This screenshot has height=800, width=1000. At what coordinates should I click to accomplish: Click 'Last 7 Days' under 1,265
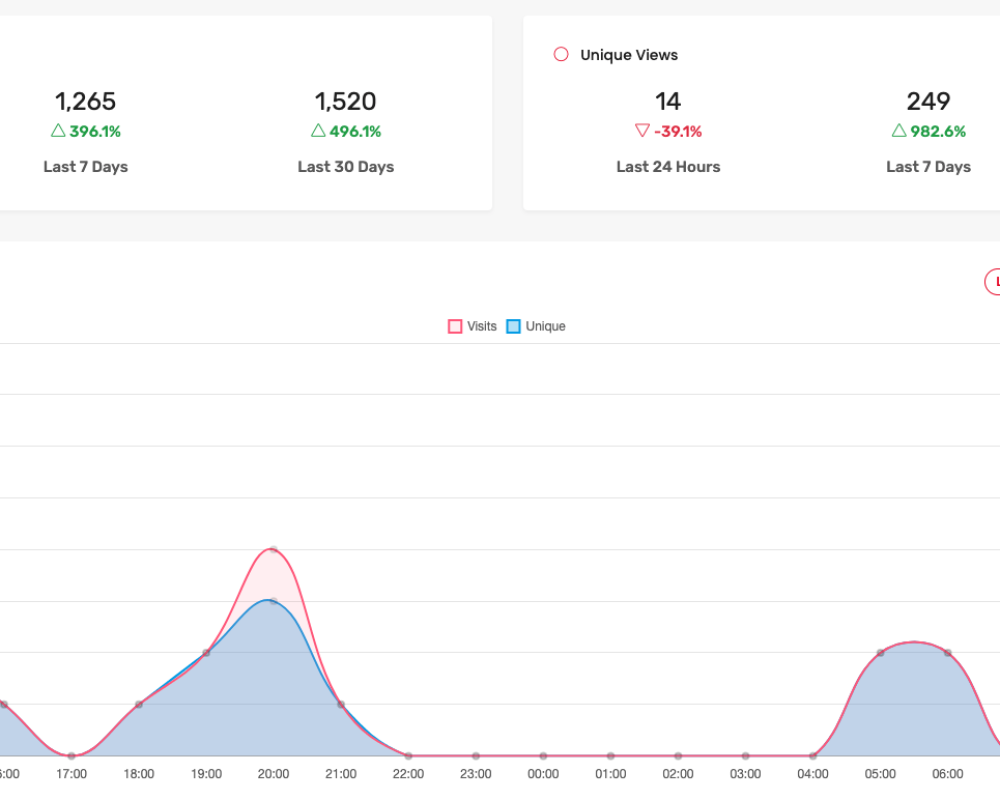85,167
